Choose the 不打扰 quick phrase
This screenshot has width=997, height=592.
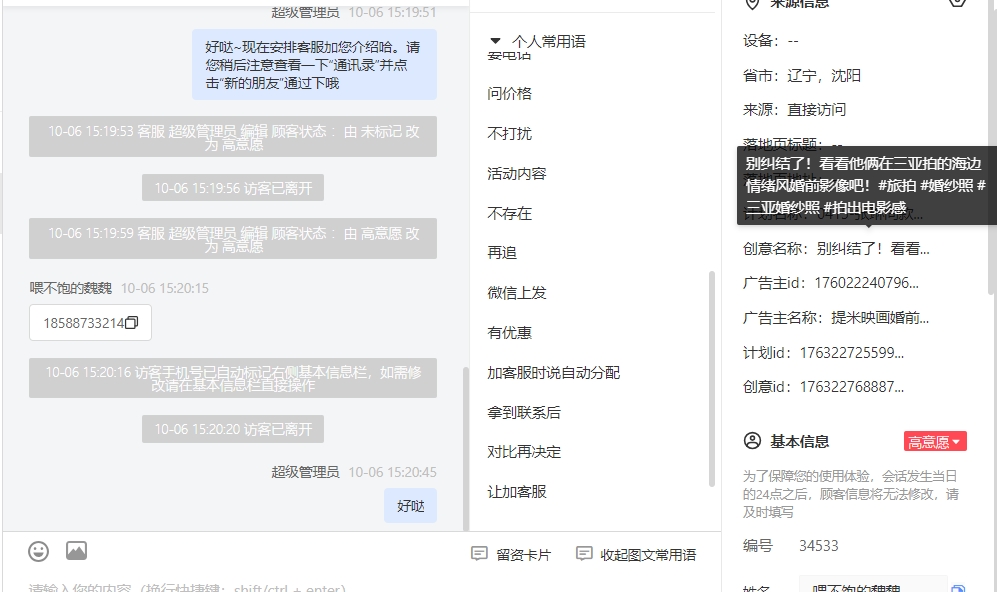pos(509,134)
